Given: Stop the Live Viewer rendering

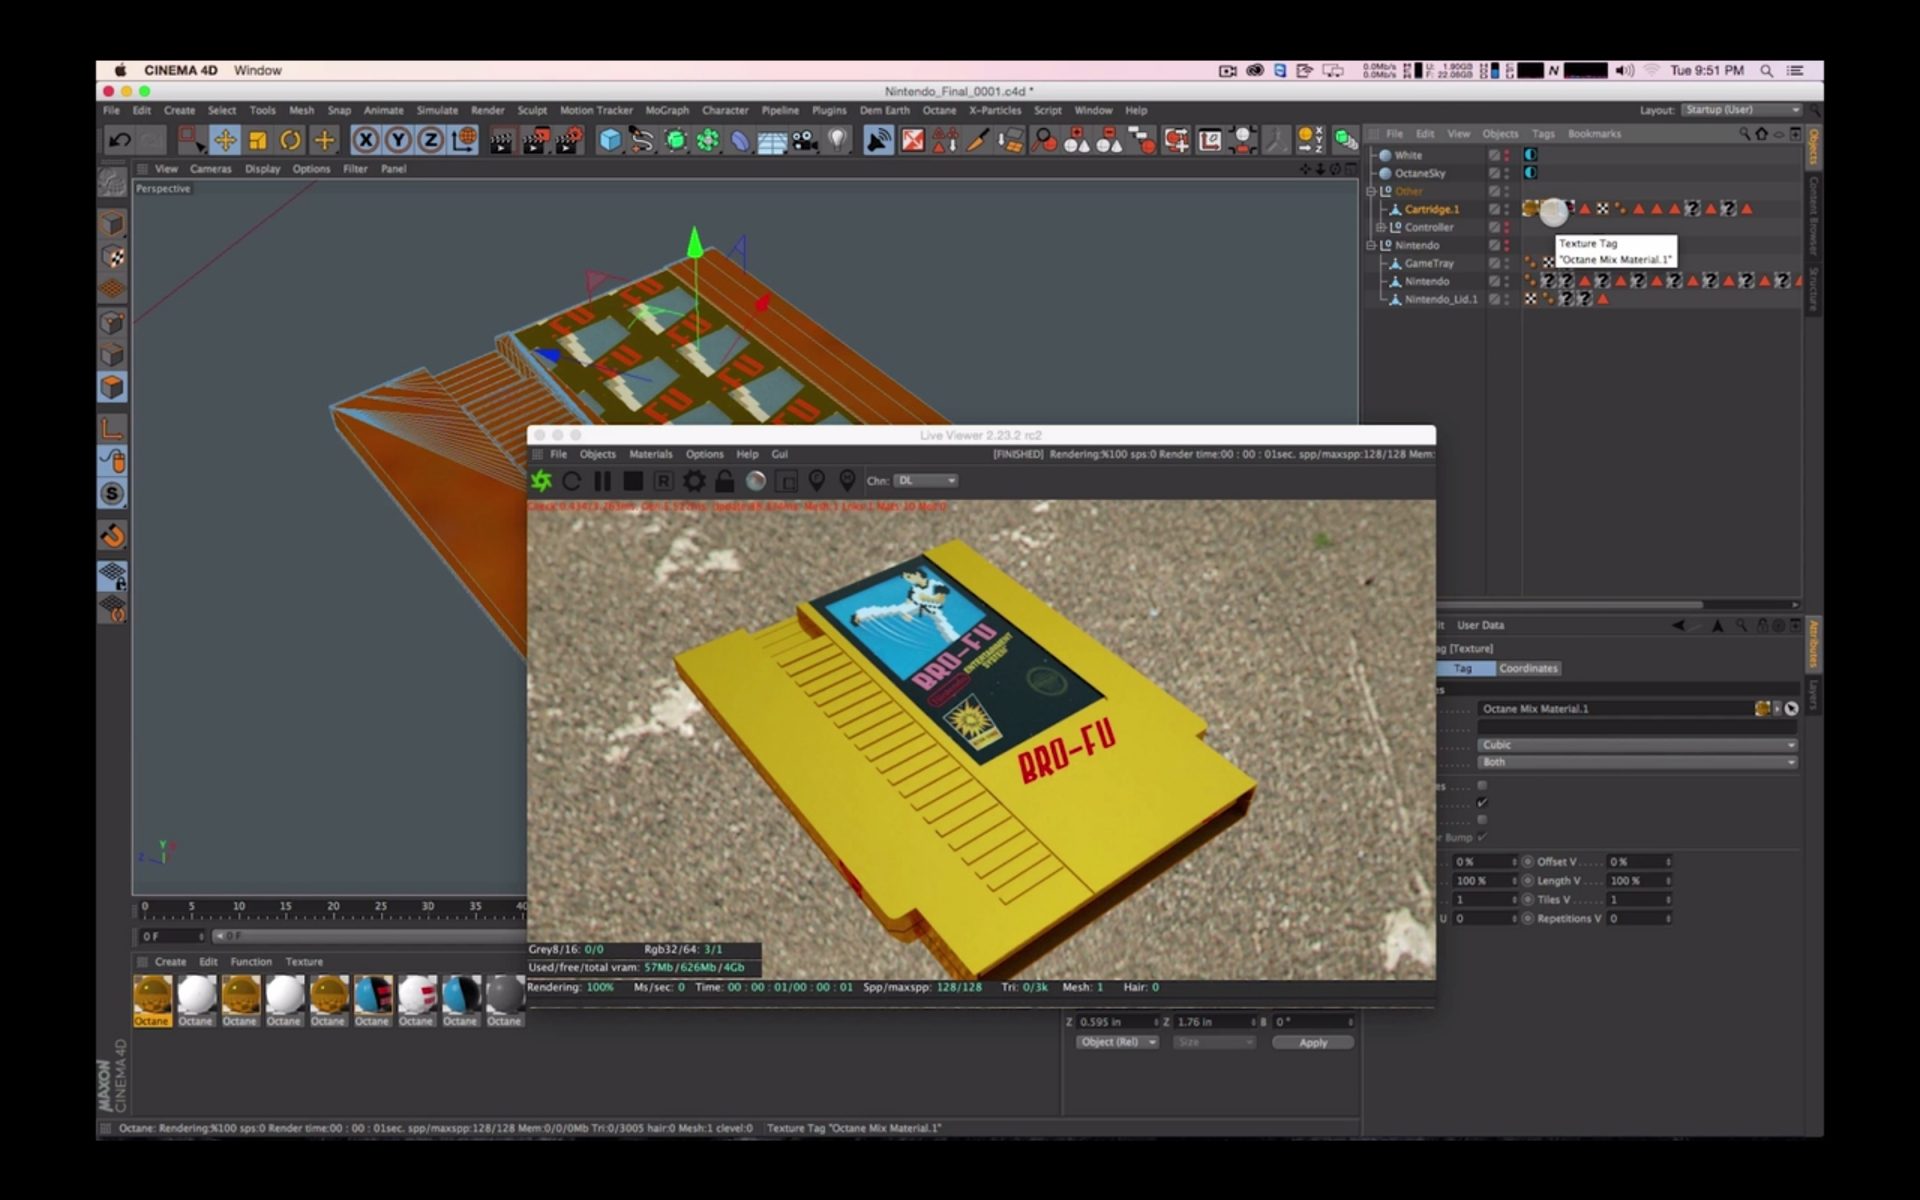Looking at the screenshot, I should (633, 481).
